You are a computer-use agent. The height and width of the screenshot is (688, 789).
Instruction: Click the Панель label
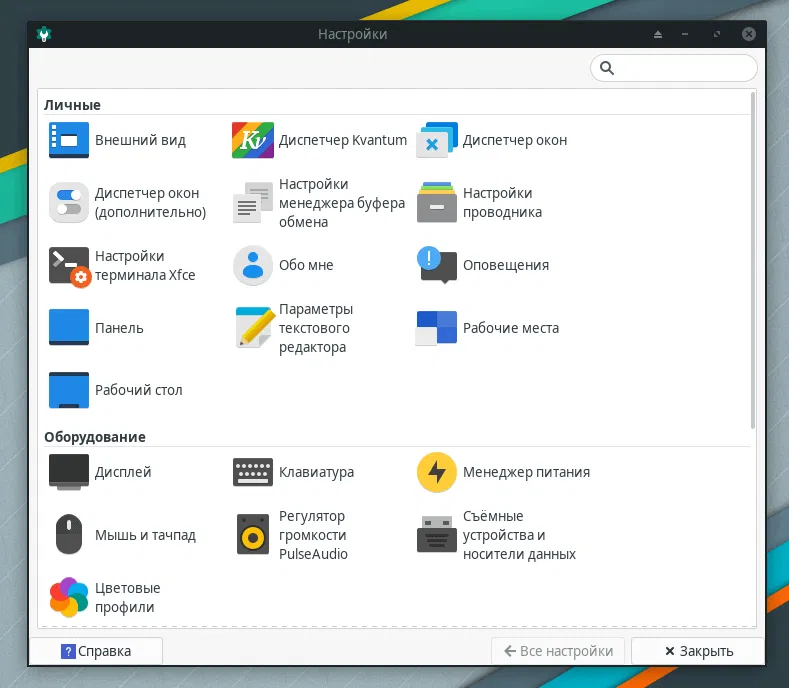[119, 328]
